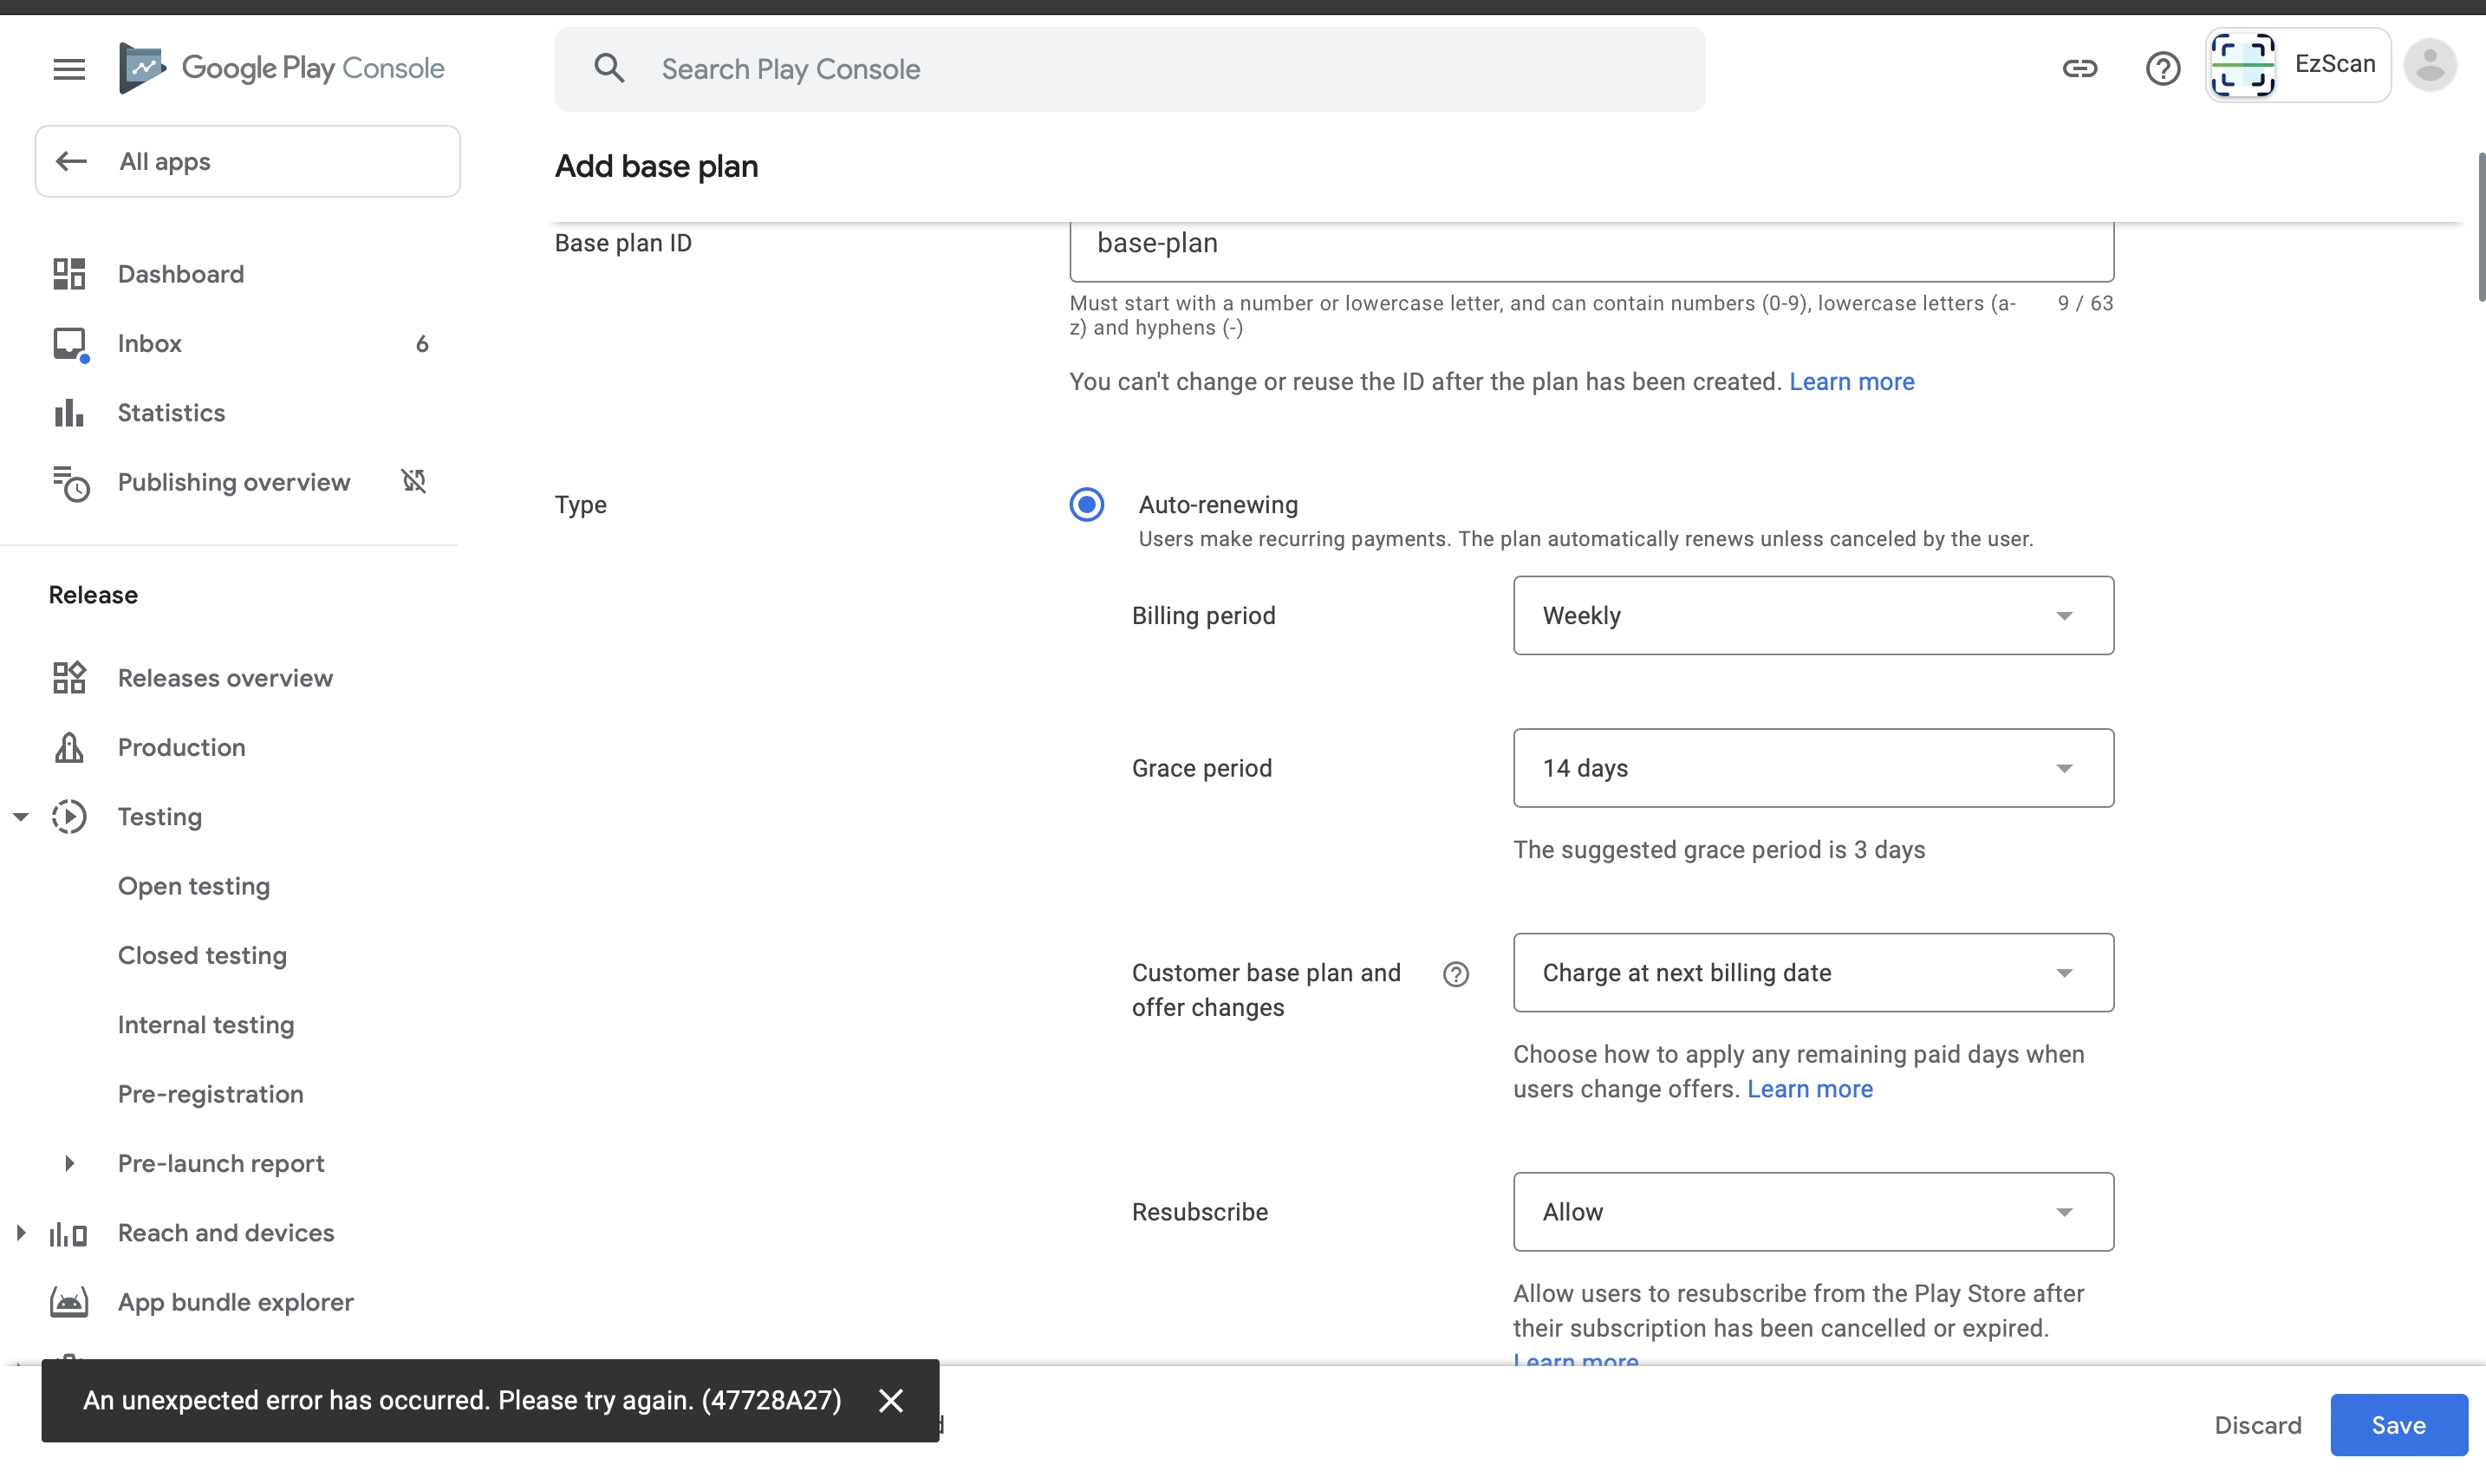Collapse the Testing section arrow
This screenshot has height=1484, width=2486.
pos(21,817)
